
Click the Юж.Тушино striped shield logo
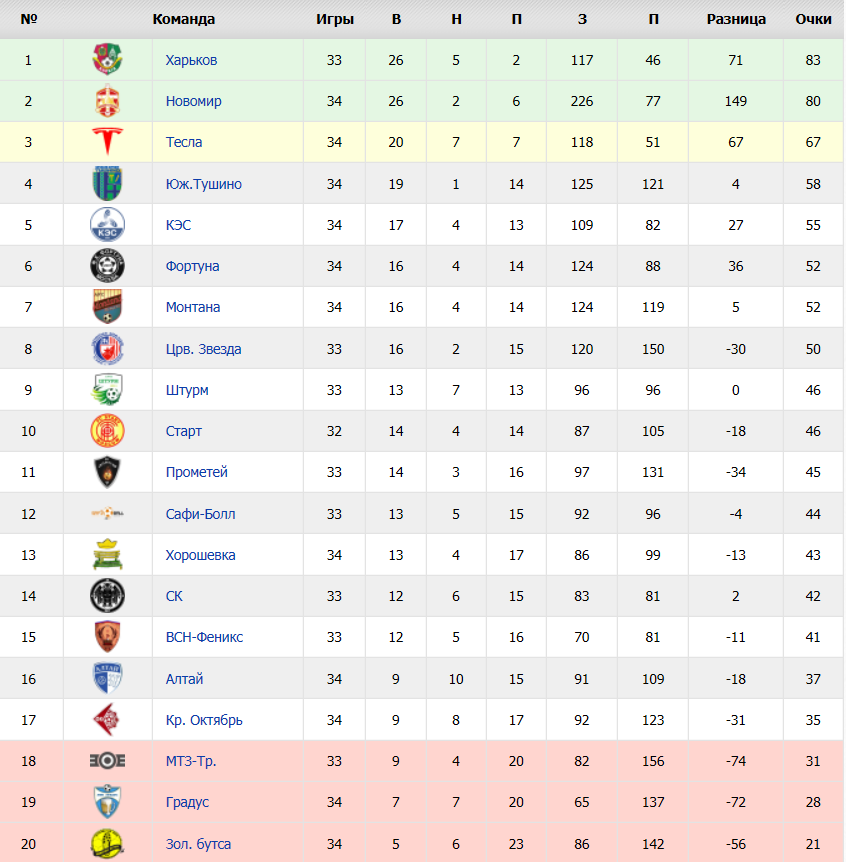[x=107, y=184]
